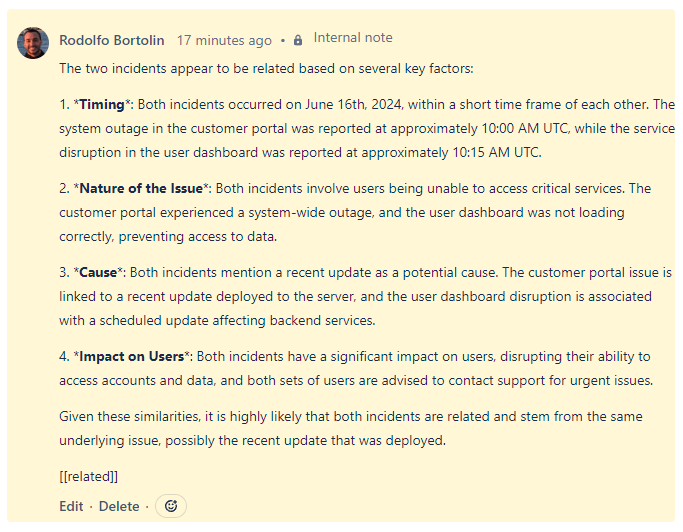Click the lock icon beside Internal note

[298, 41]
